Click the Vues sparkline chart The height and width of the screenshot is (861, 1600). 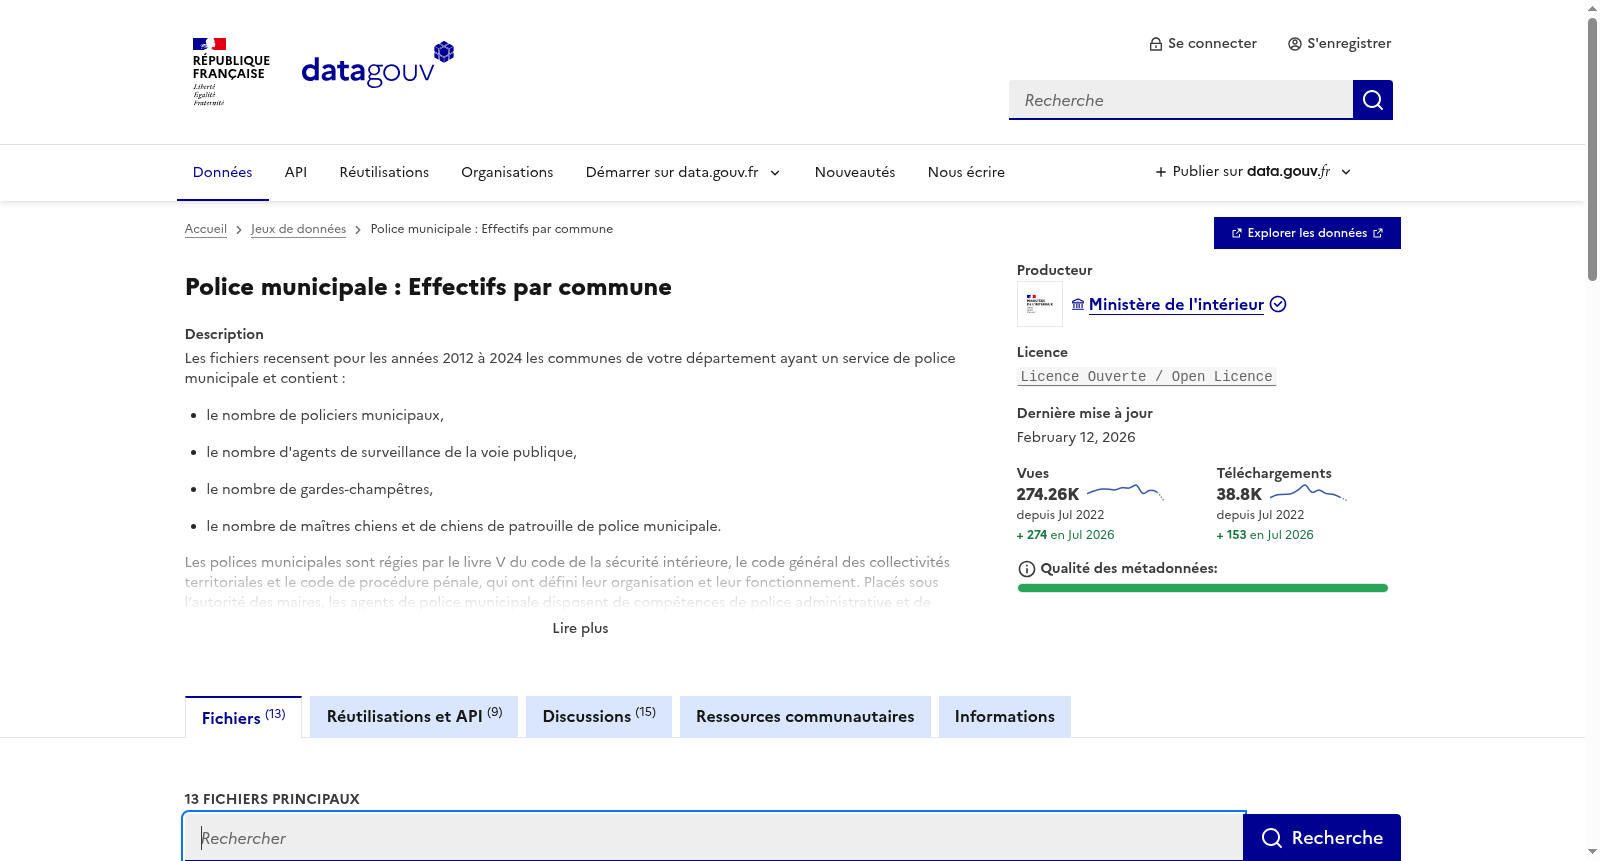(1125, 492)
